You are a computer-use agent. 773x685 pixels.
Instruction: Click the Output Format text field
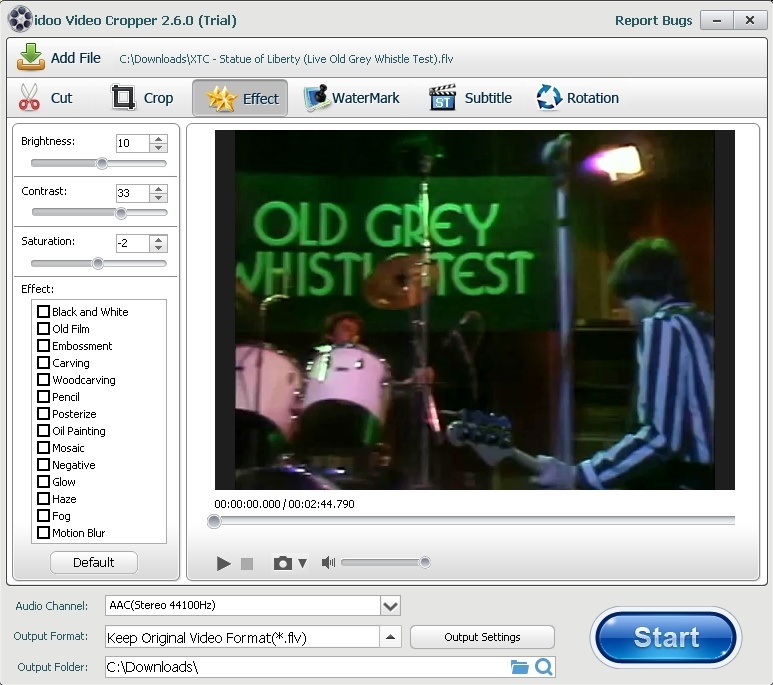click(242, 637)
